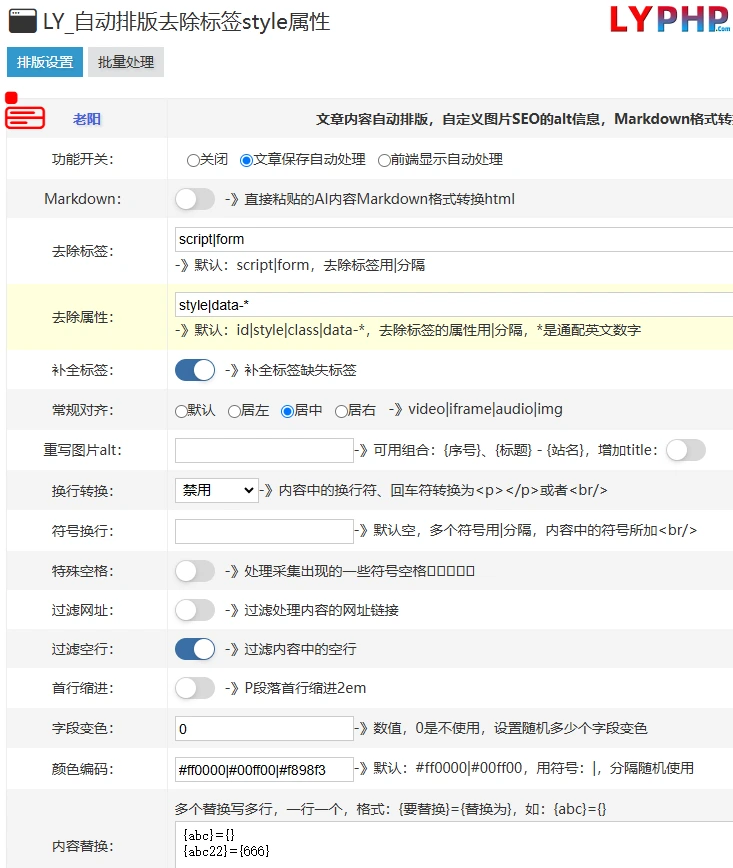Click the '过滤处理内容的网址链接' description
This screenshot has height=868, width=733.
tap(321, 610)
